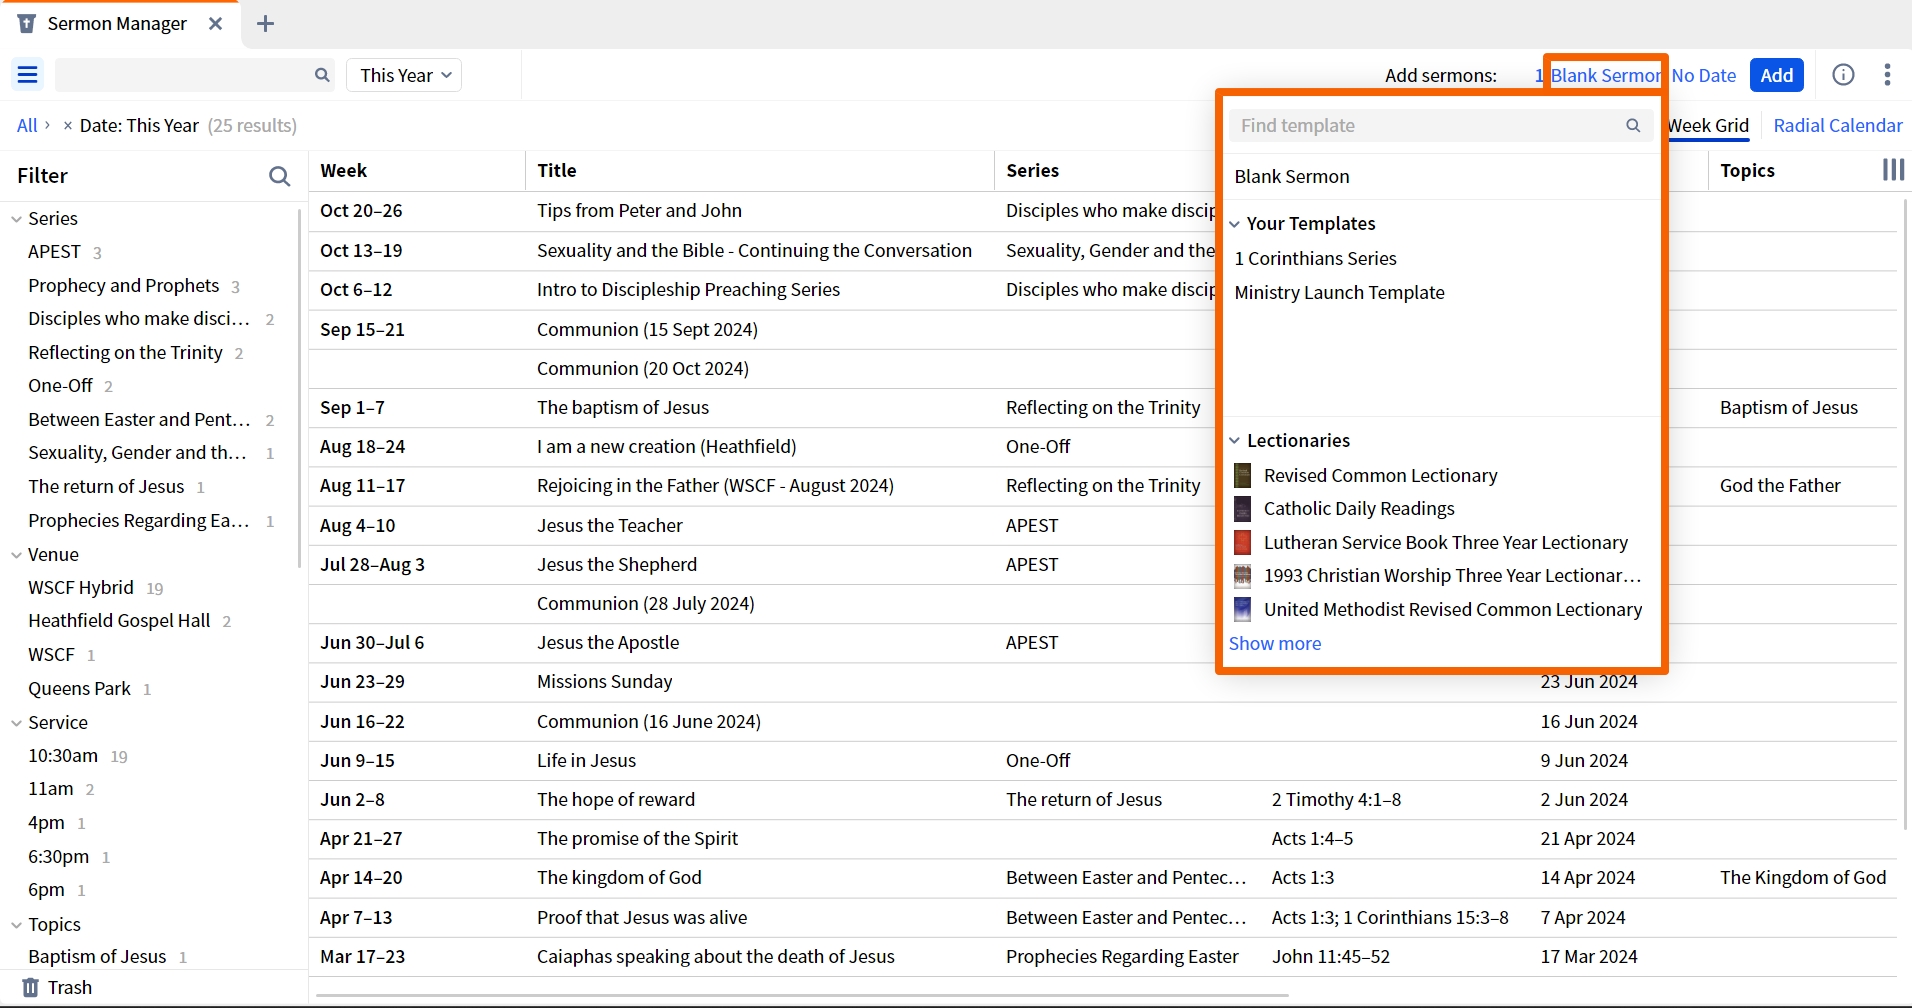Collapse the Venue filter section
The height and width of the screenshot is (1008, 1912).
[x=16, y=555]
